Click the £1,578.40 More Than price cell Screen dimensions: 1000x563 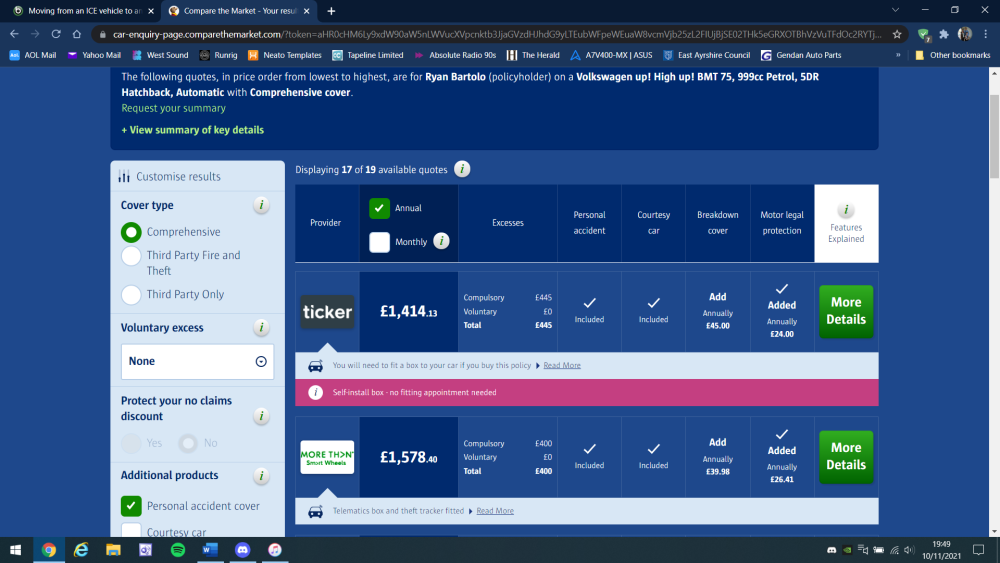[409, 457]
